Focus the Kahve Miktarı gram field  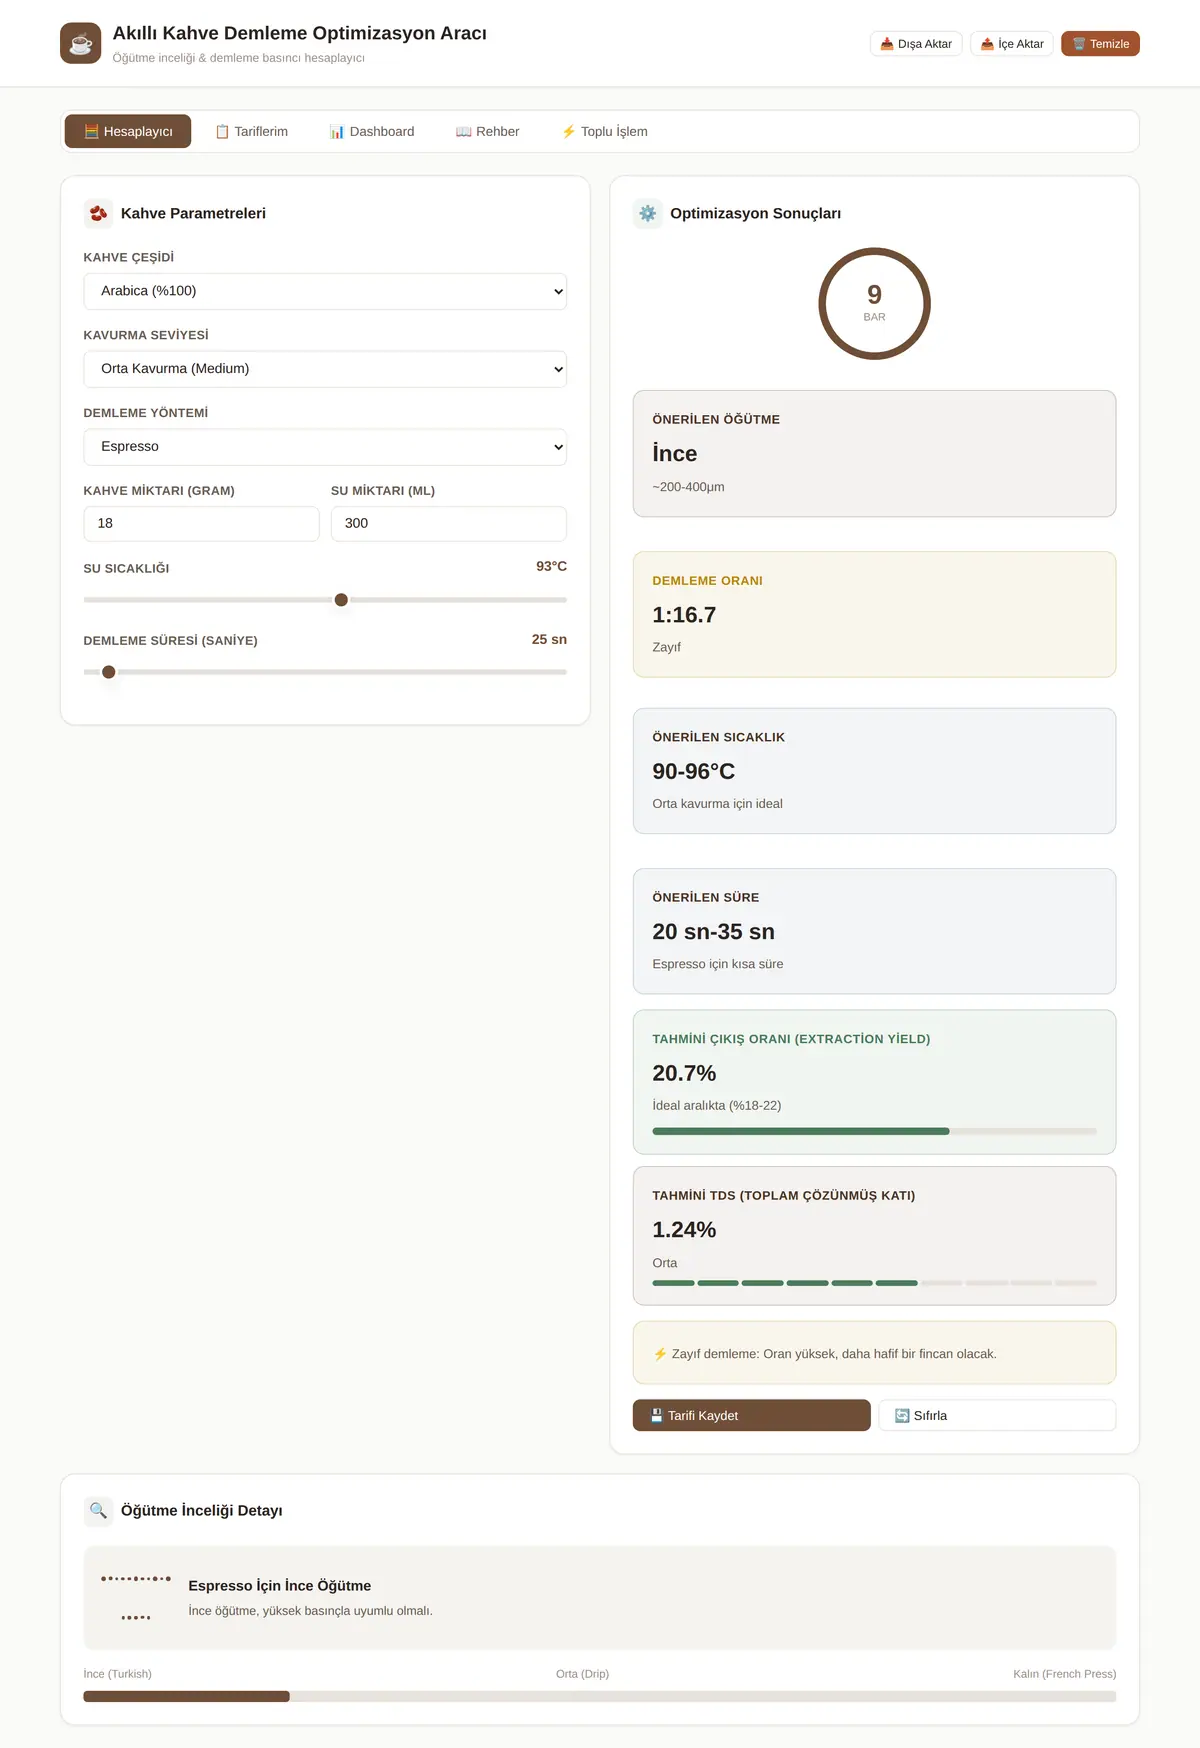201,524
